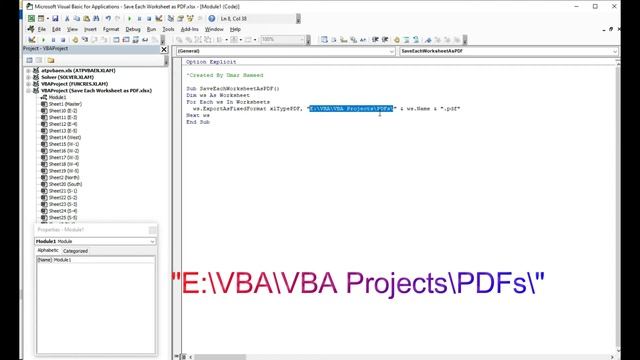
Task: Click the Call Stack icon in Debug toolbar
Action: [155, 40]
